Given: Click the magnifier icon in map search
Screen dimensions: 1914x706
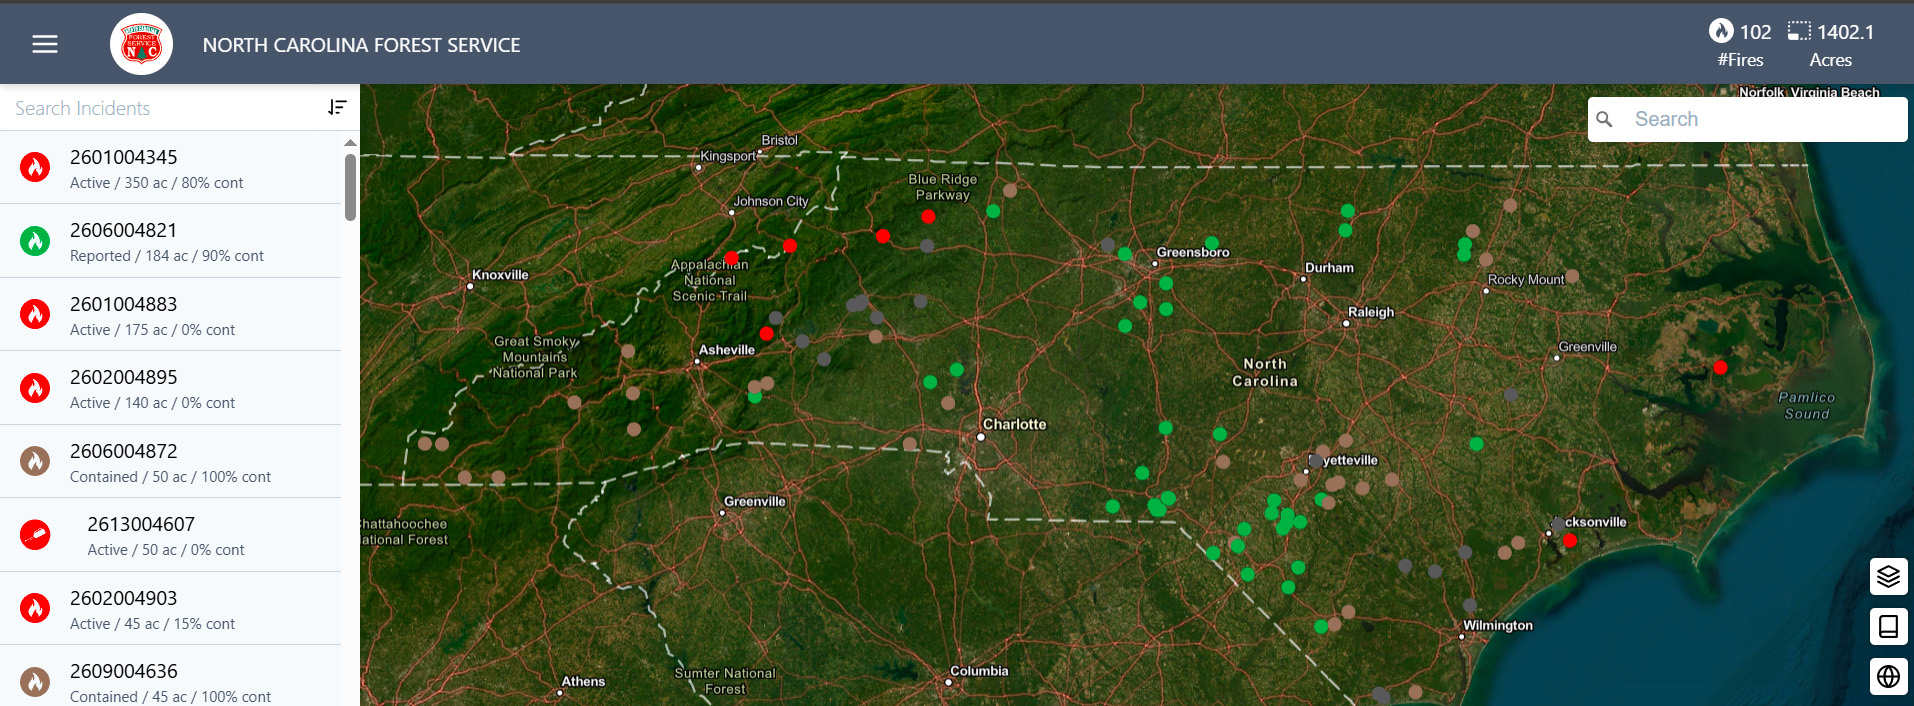Looking at the screenshot, I should point(1605,119).
